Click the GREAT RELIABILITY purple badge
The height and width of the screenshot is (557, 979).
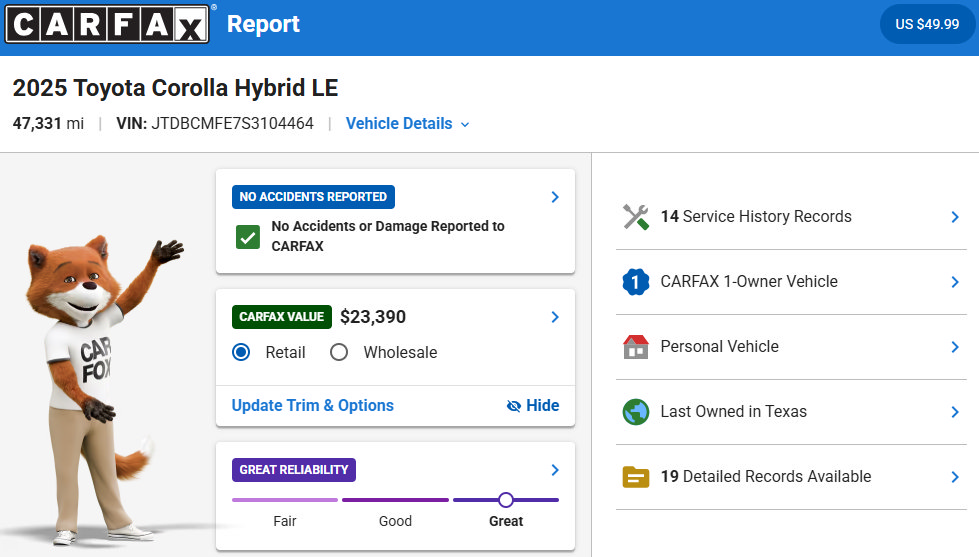294,470
